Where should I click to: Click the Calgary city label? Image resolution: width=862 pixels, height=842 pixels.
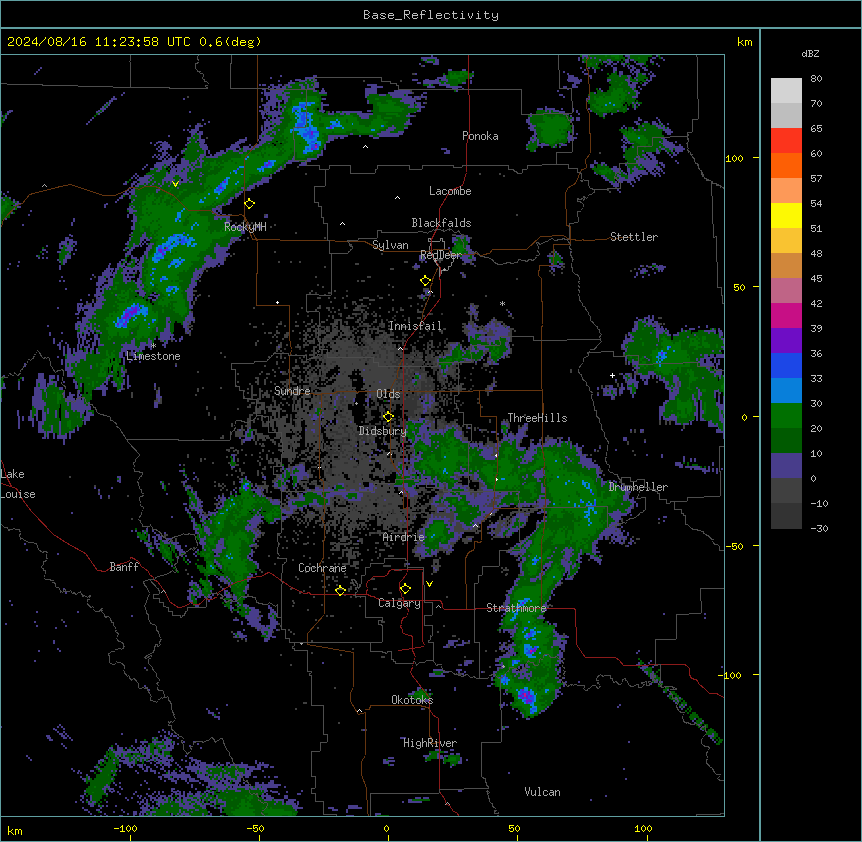tap(399, 603)
